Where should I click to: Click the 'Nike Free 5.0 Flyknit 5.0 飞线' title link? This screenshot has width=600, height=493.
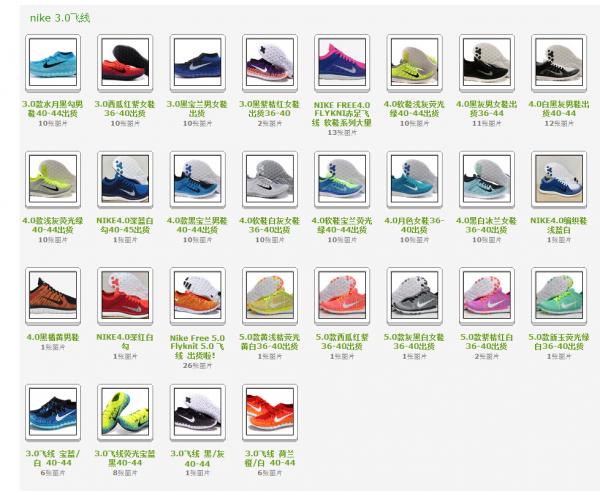[x=197, y=346]
